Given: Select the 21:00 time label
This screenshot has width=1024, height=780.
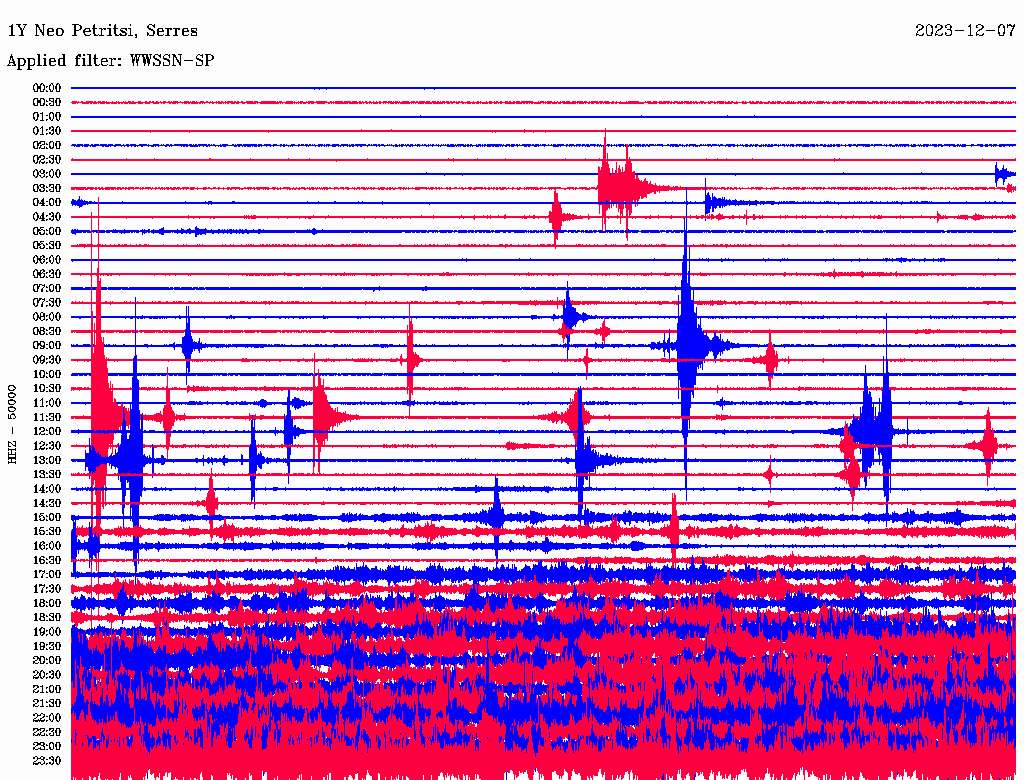Looking at the screenshot, I should 47,690.
